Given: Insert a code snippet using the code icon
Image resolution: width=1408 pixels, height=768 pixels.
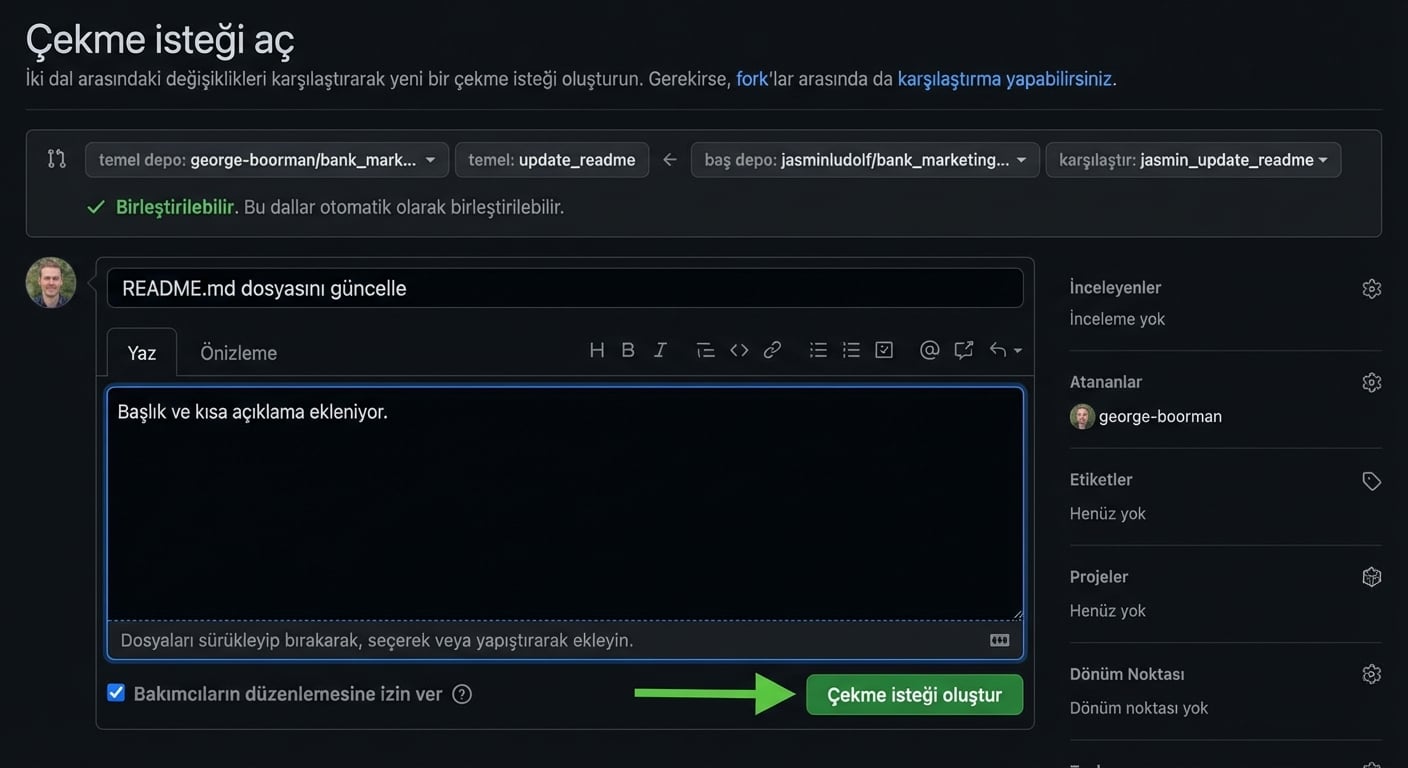Looking at the screenshot, I should click(x=739, y=349).
